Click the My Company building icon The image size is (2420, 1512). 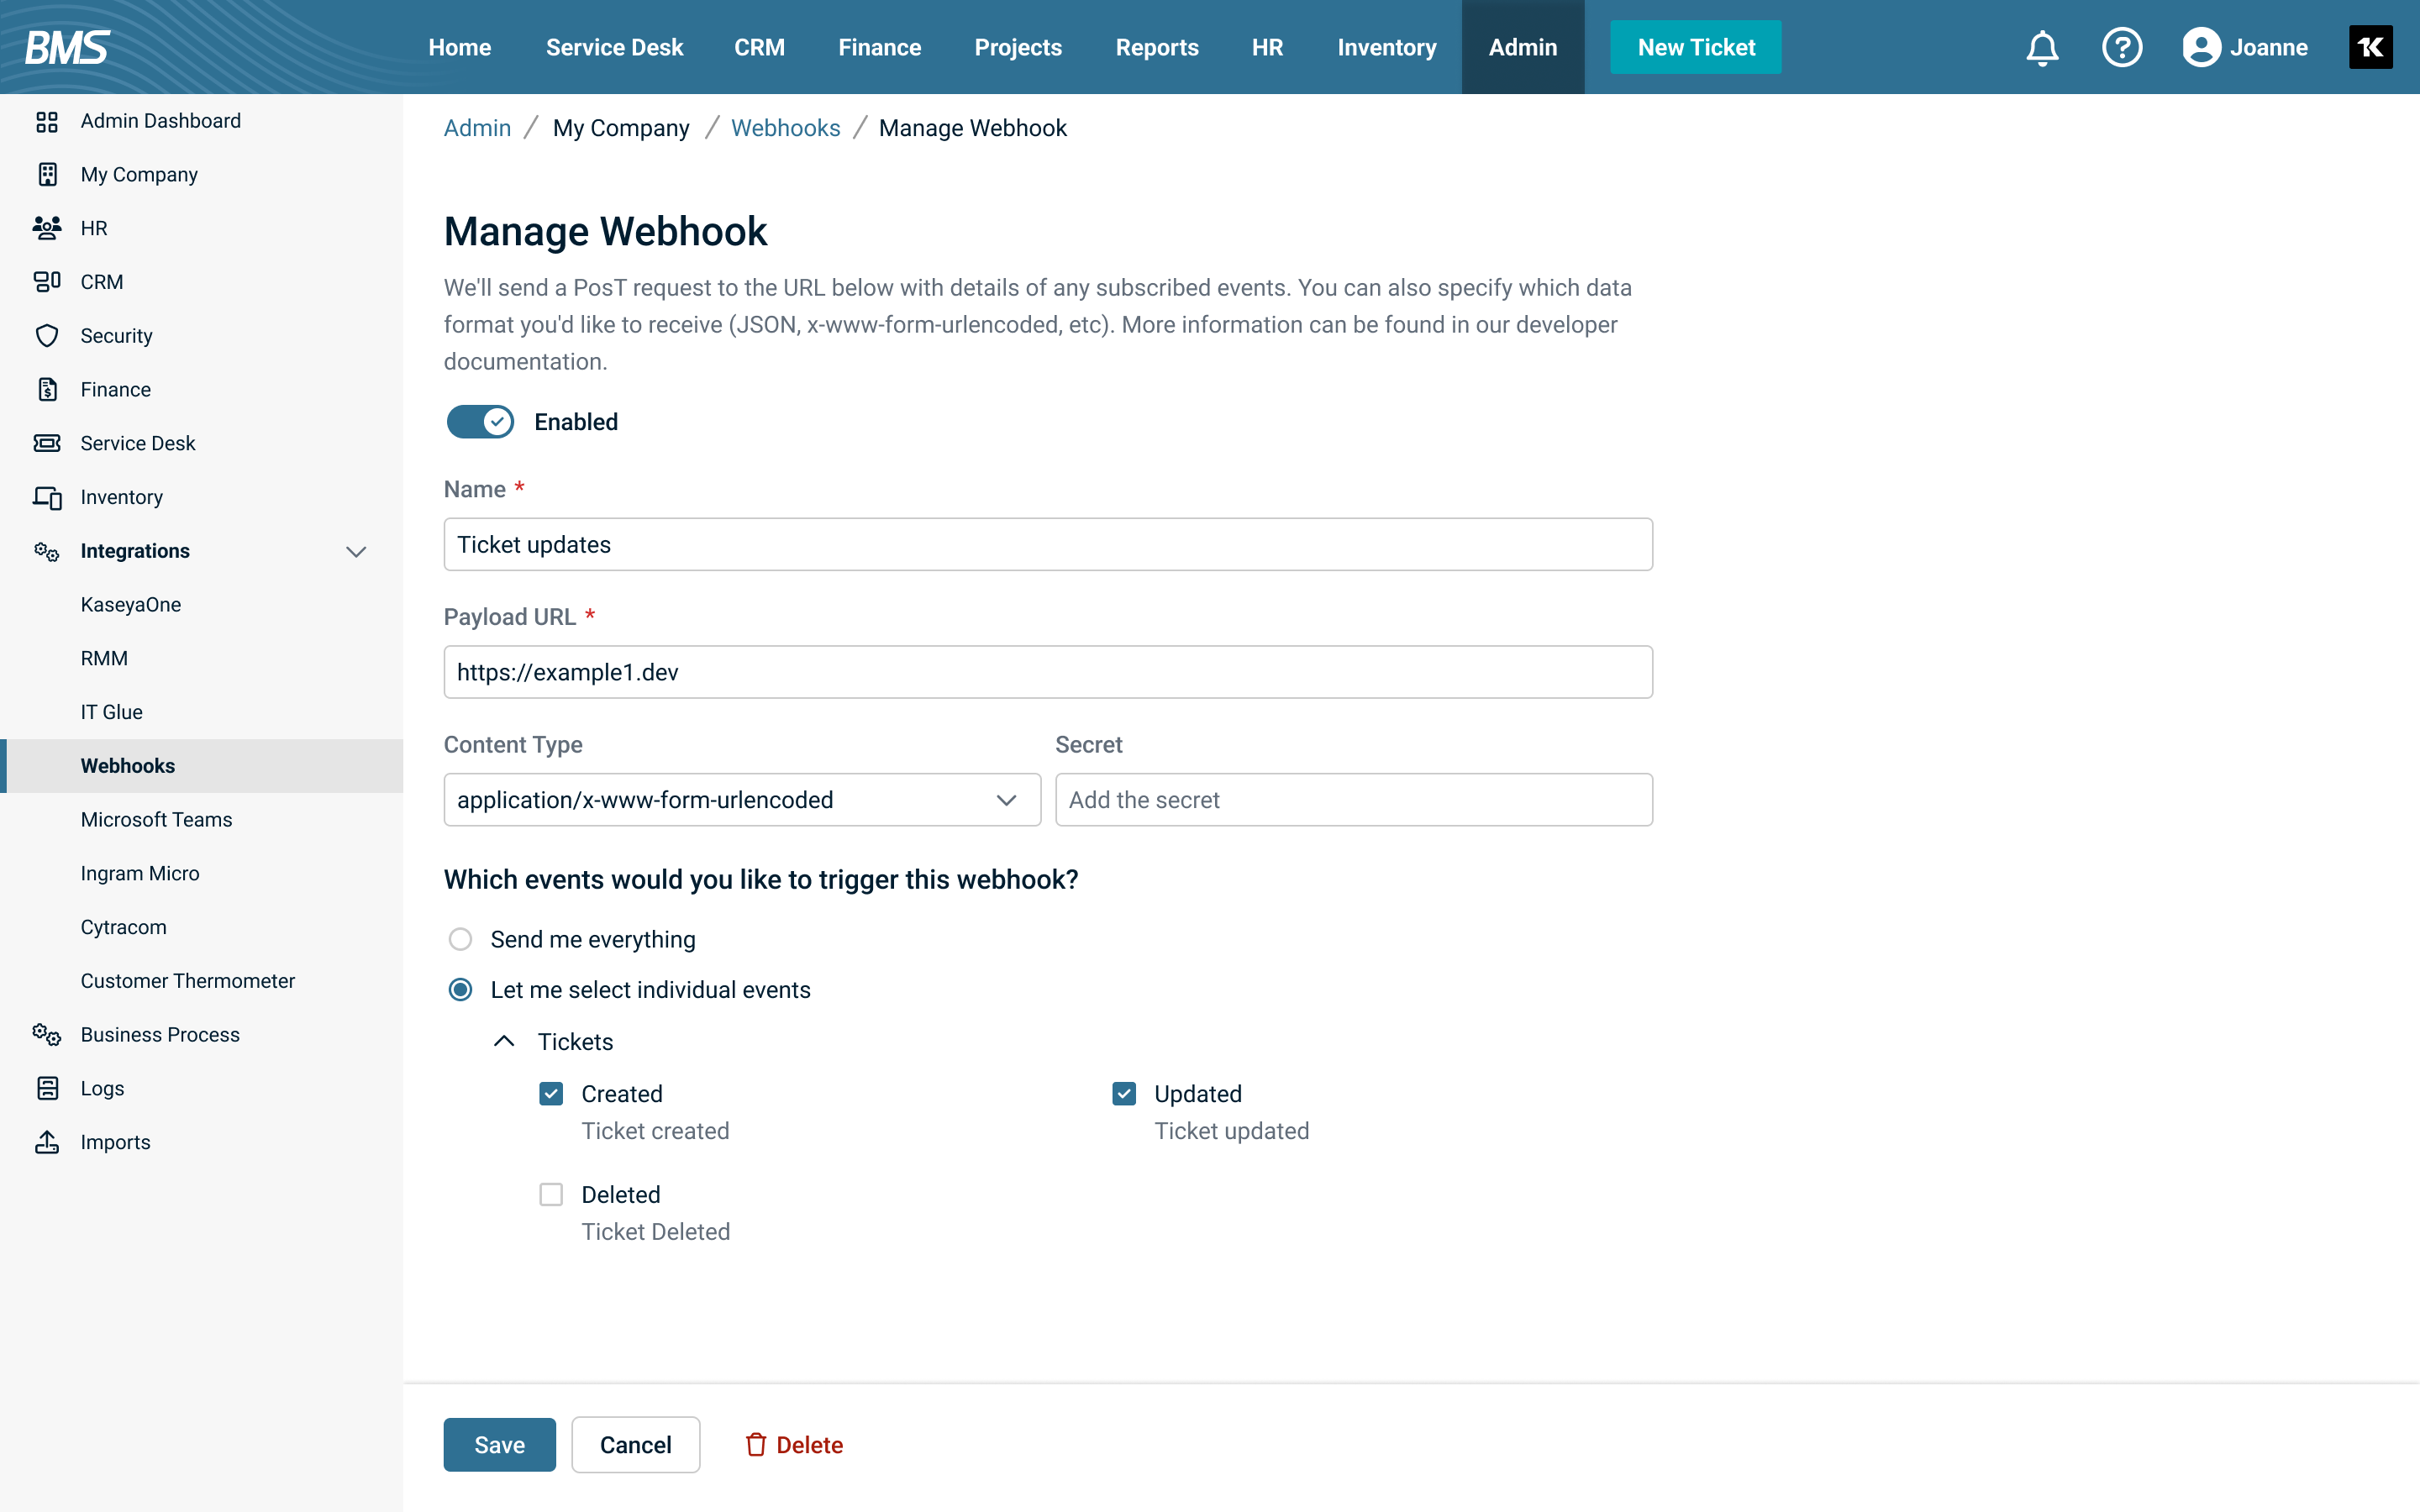click(47, 174)
